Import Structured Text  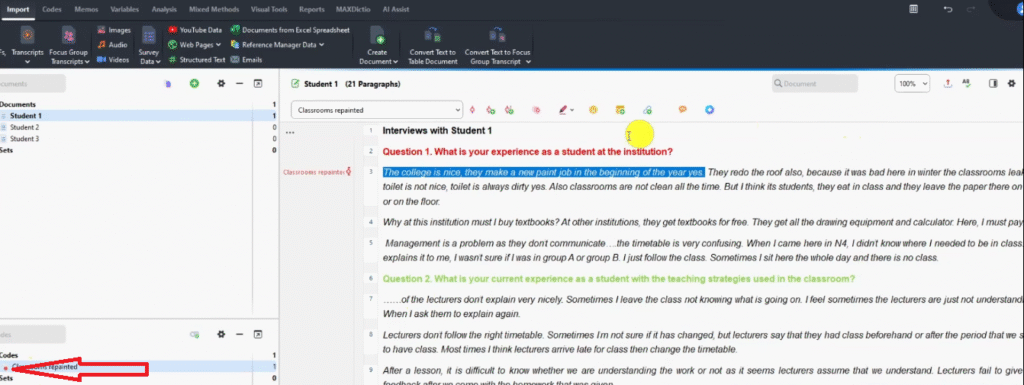pyautogui.click(x=197, y=59)
